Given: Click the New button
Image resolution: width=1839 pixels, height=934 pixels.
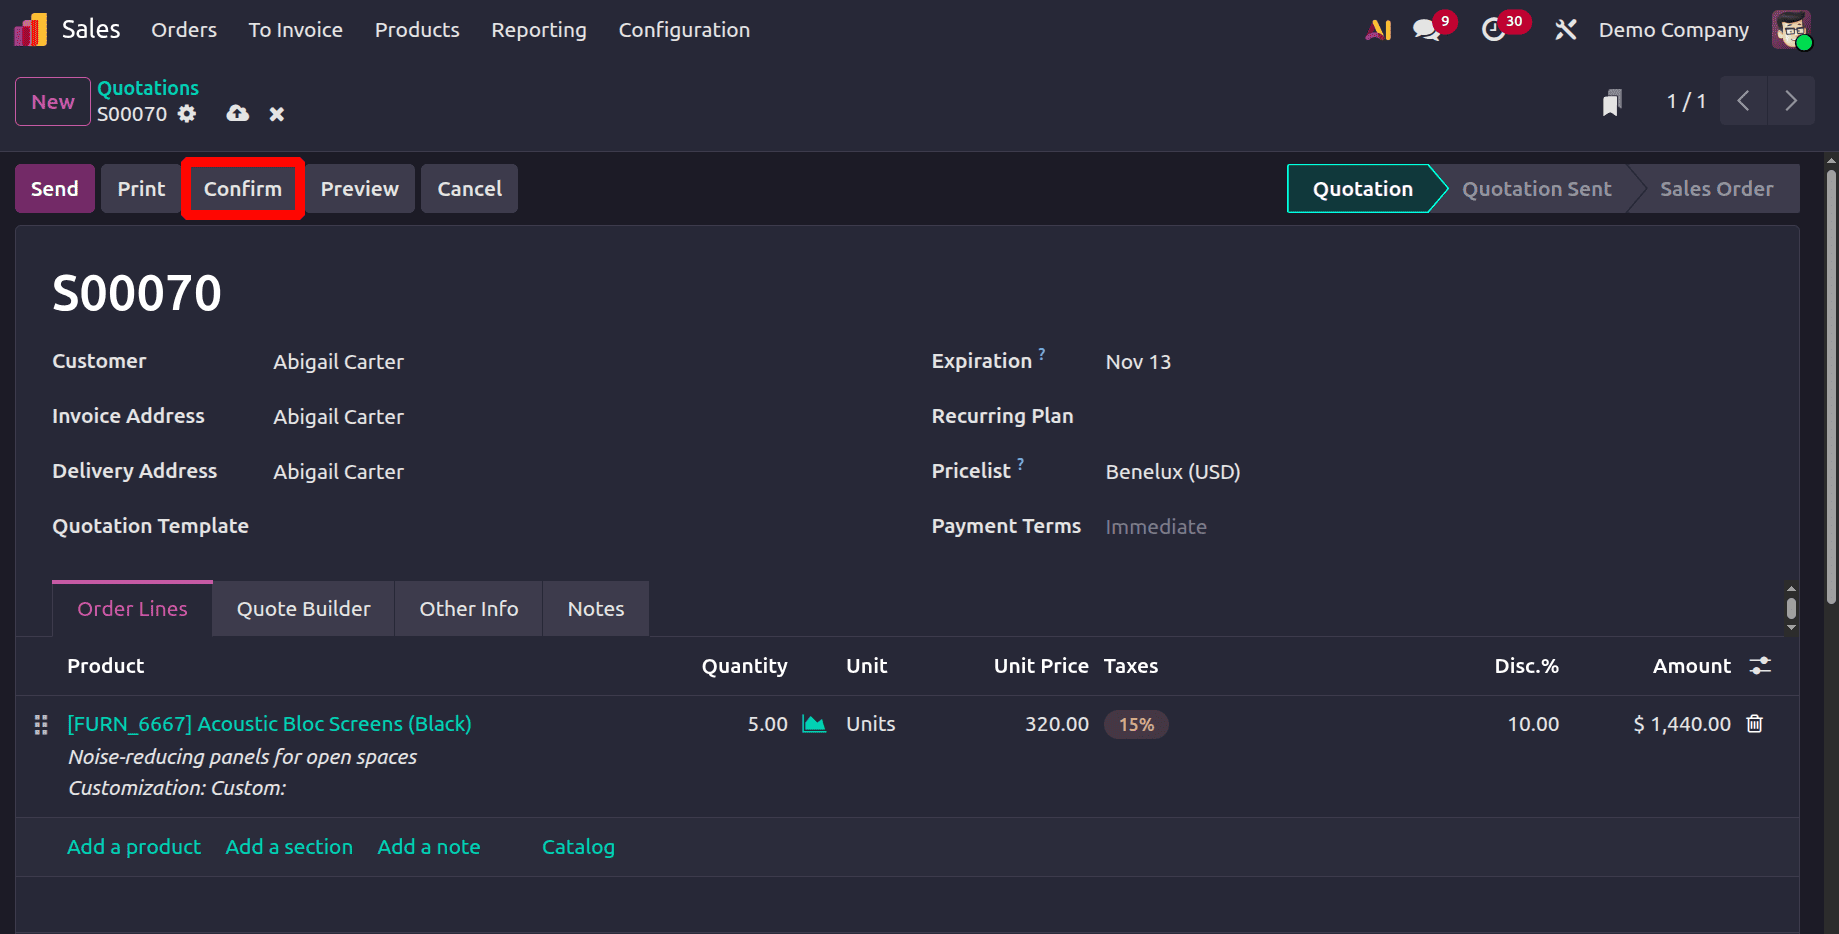Looking at the screenshot, I should pos(53,102).
